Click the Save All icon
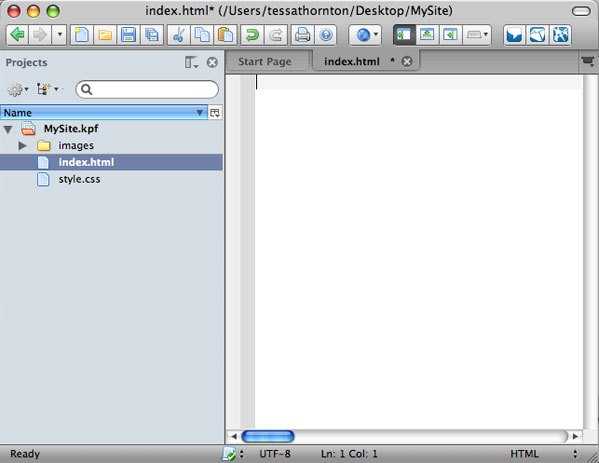Viewport: 599px width, 463px height. click(x=152, y=35)
